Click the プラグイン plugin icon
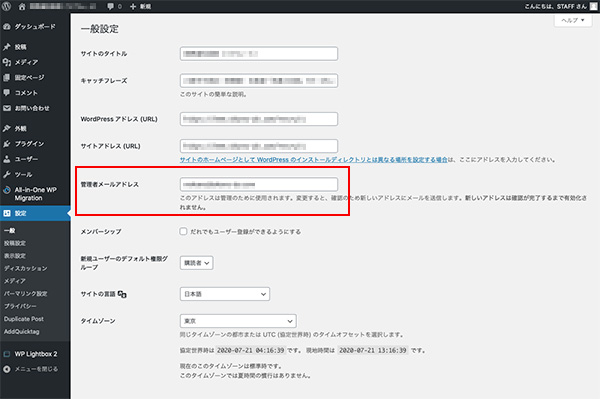The height and width of the screenshot is (399, 600). [x=7, y=144]
